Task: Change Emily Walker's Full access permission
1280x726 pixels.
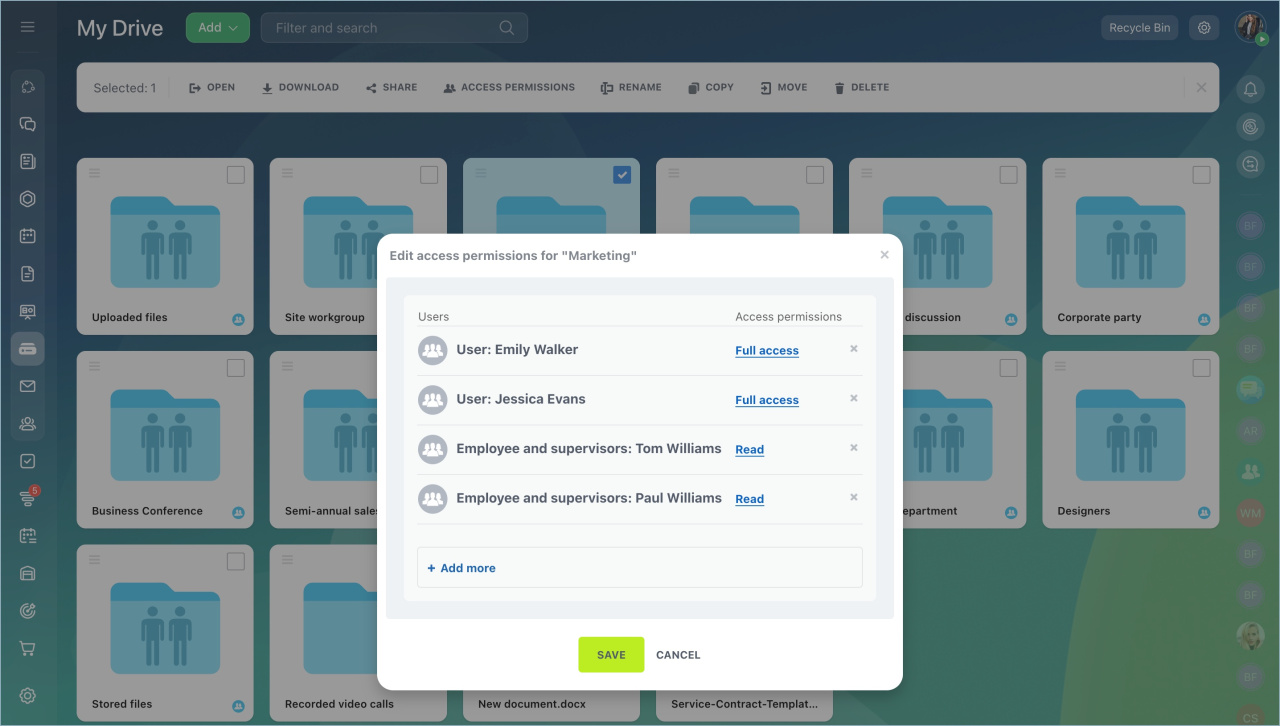Action: 767,351
